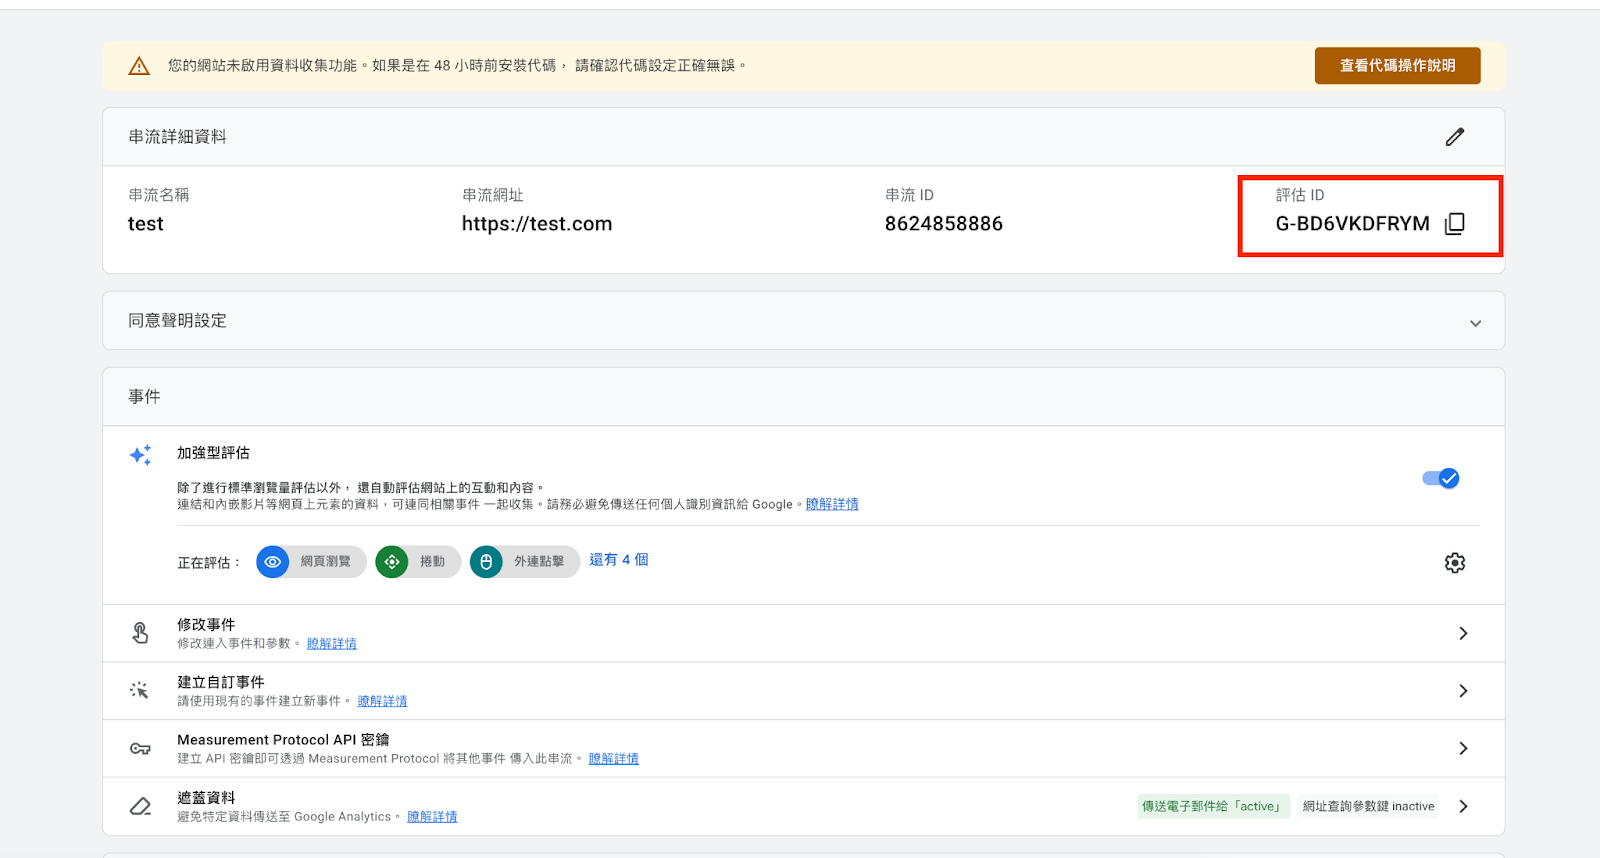
Task: Show 還有 4 個 more measurements
Action: (x=619, y=560)
